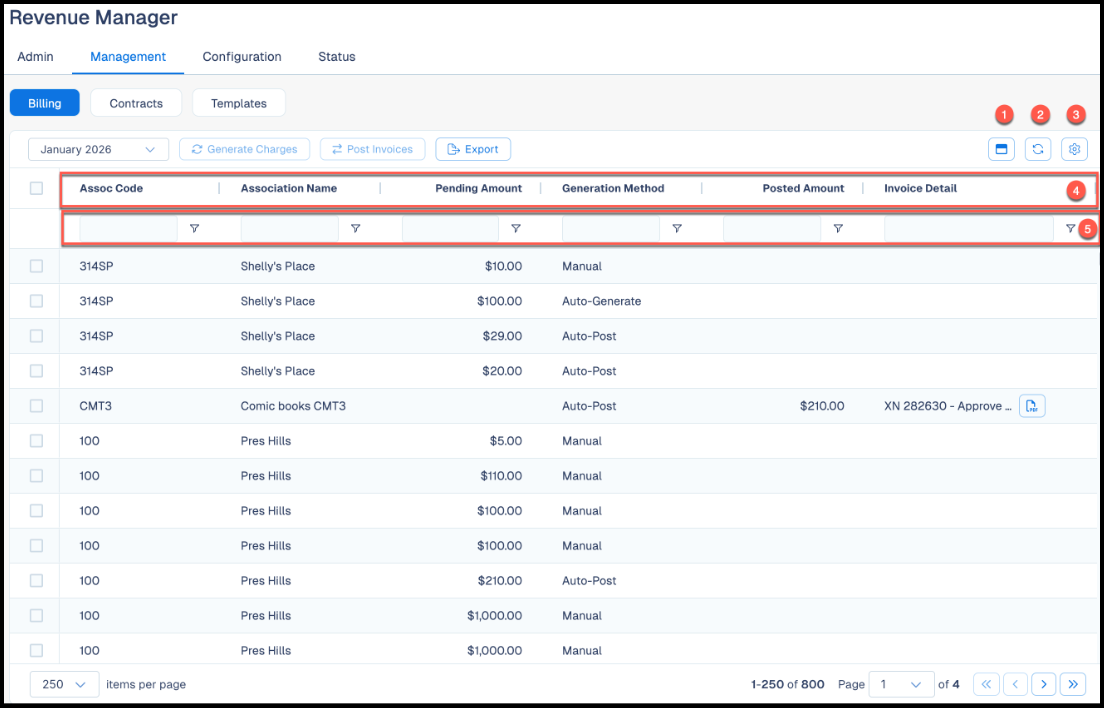Focus the Posted Amount filter input

tap(772, 229)
